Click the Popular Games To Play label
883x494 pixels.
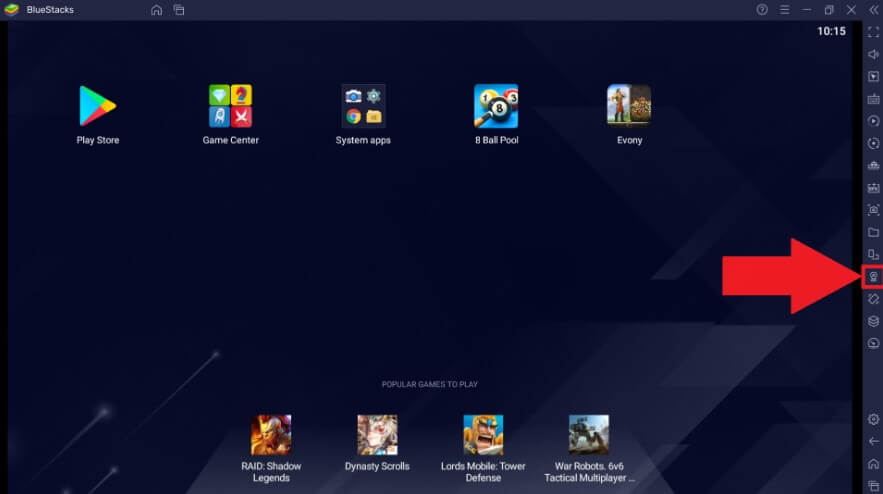(430, 384)
